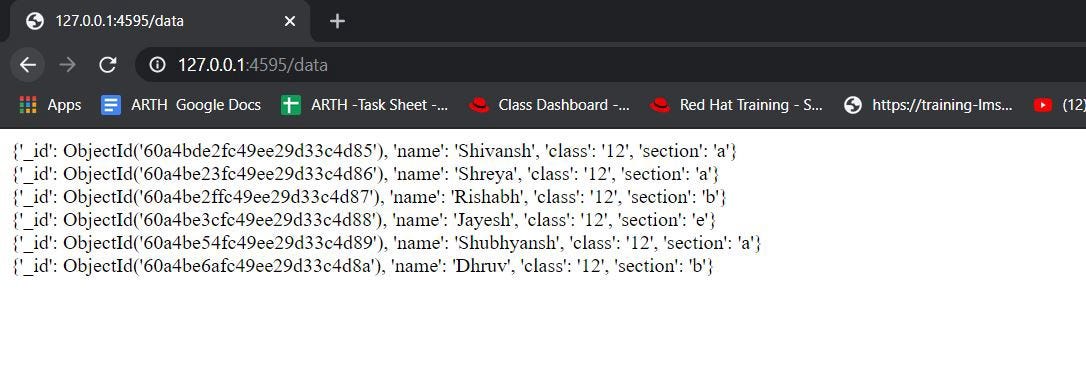Open site information icon in address bar
1086x374 pixels.
pyautogui.click(x=158, y=65)
